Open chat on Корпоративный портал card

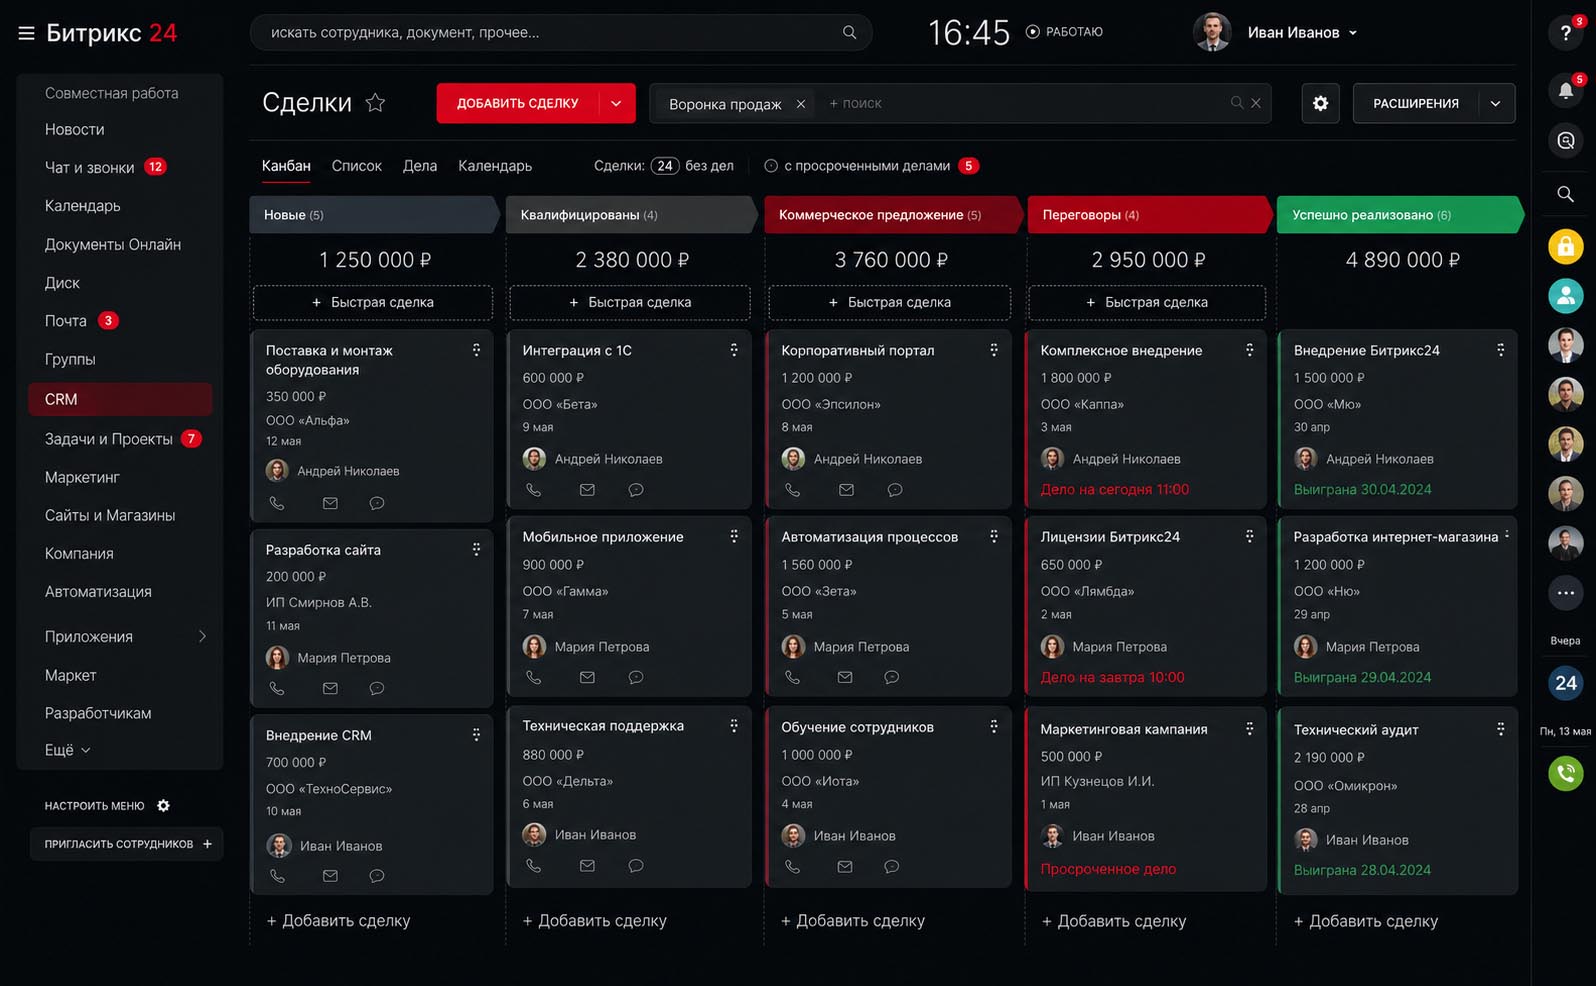tap(895, 490)
